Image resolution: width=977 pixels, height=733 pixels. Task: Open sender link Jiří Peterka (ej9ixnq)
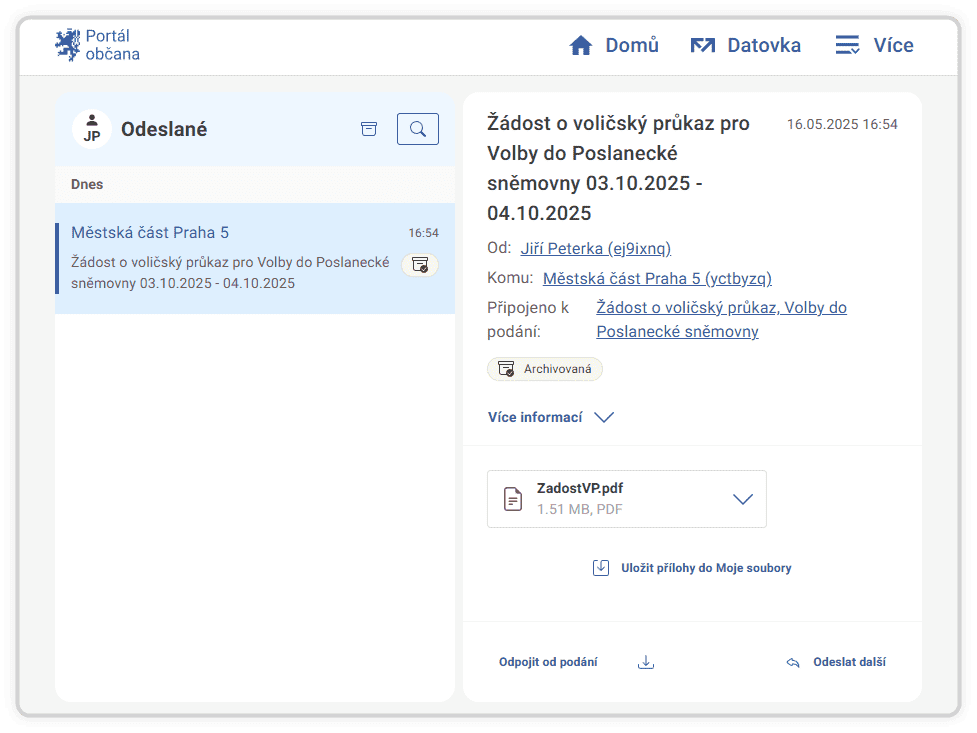click(595, 248)
